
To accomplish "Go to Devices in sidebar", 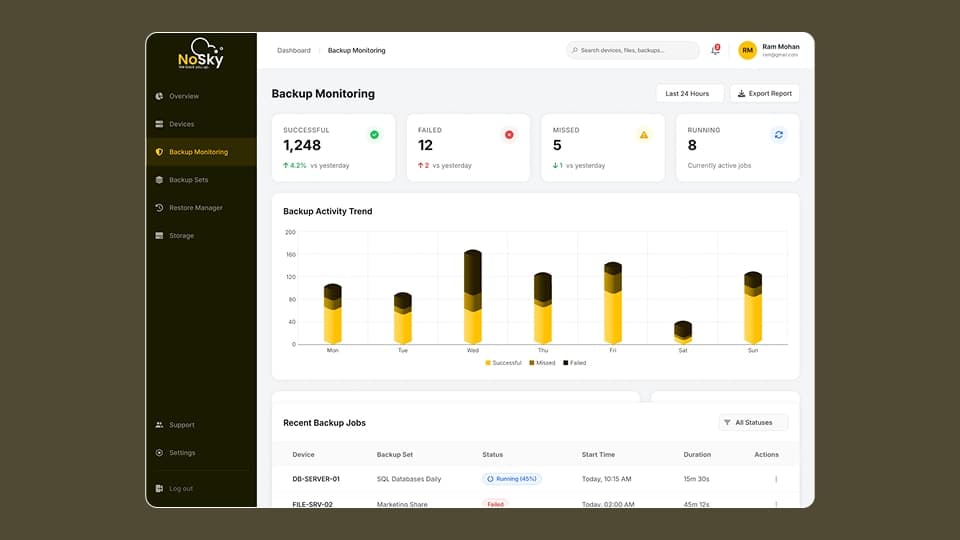I will (182, 124).
